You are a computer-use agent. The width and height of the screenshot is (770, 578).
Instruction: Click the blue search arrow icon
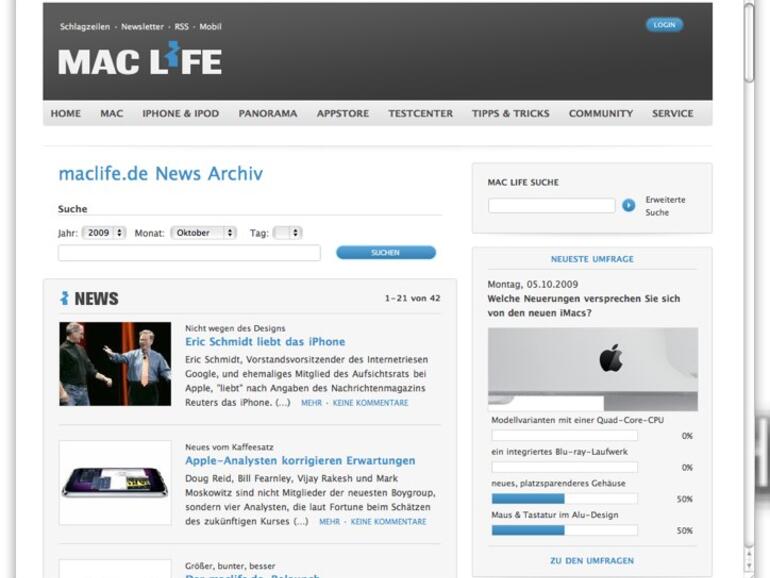(x=628, y=205)
